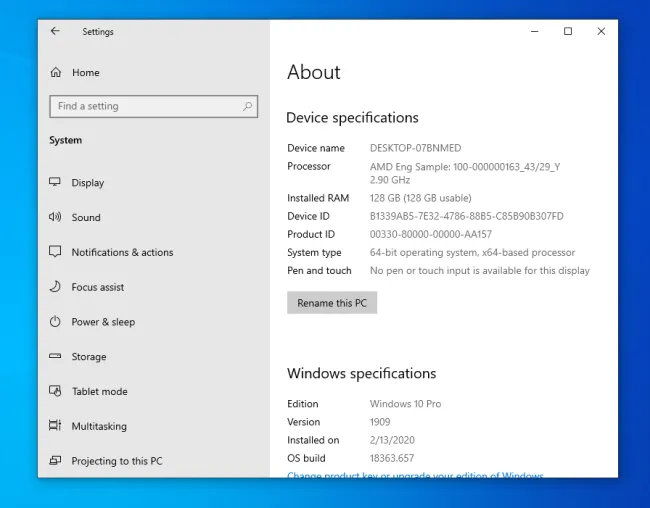Click the Storage drive icon

56,357
